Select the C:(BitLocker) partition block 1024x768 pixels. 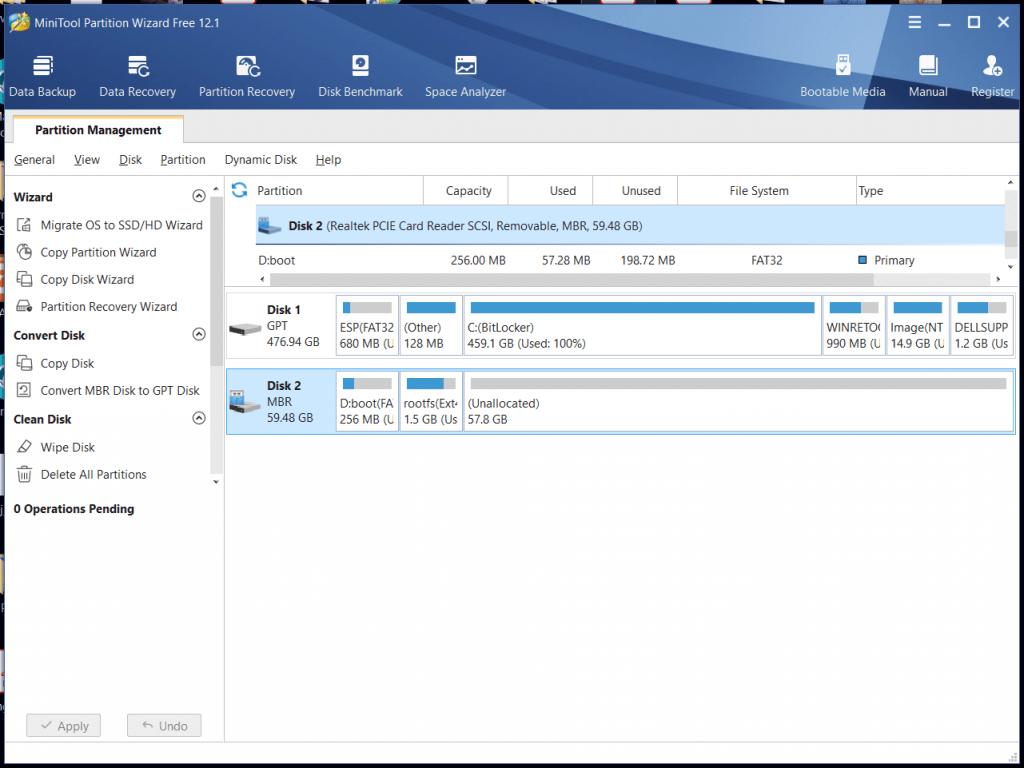(x=643, y=326)
